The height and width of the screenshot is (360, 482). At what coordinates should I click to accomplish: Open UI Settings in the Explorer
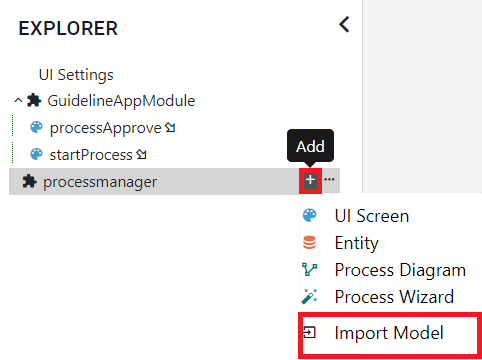tap(76, 75)
